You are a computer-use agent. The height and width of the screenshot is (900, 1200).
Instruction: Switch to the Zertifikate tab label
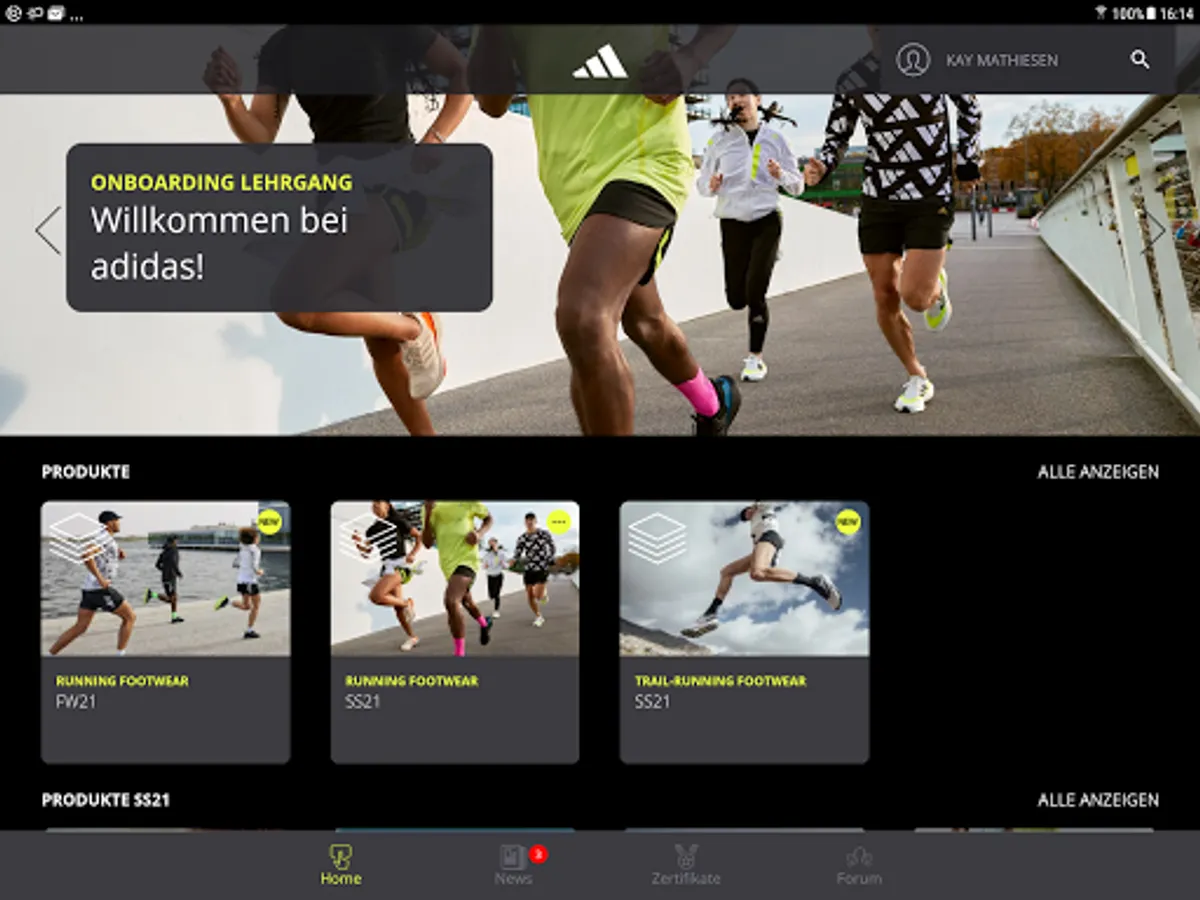[x=686, y=879]
